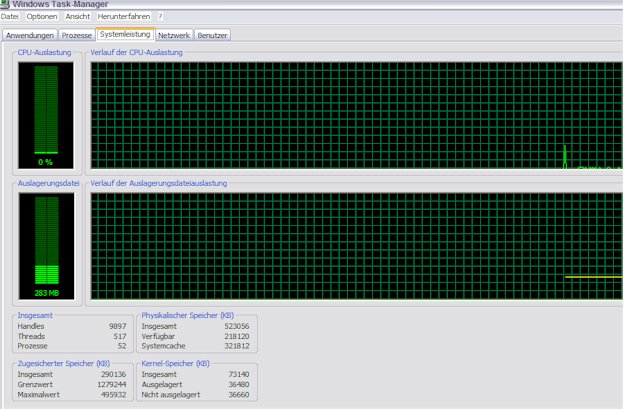The image size is (624, 410).
Task: Open the Optionen menu
Action: [42, 17]
